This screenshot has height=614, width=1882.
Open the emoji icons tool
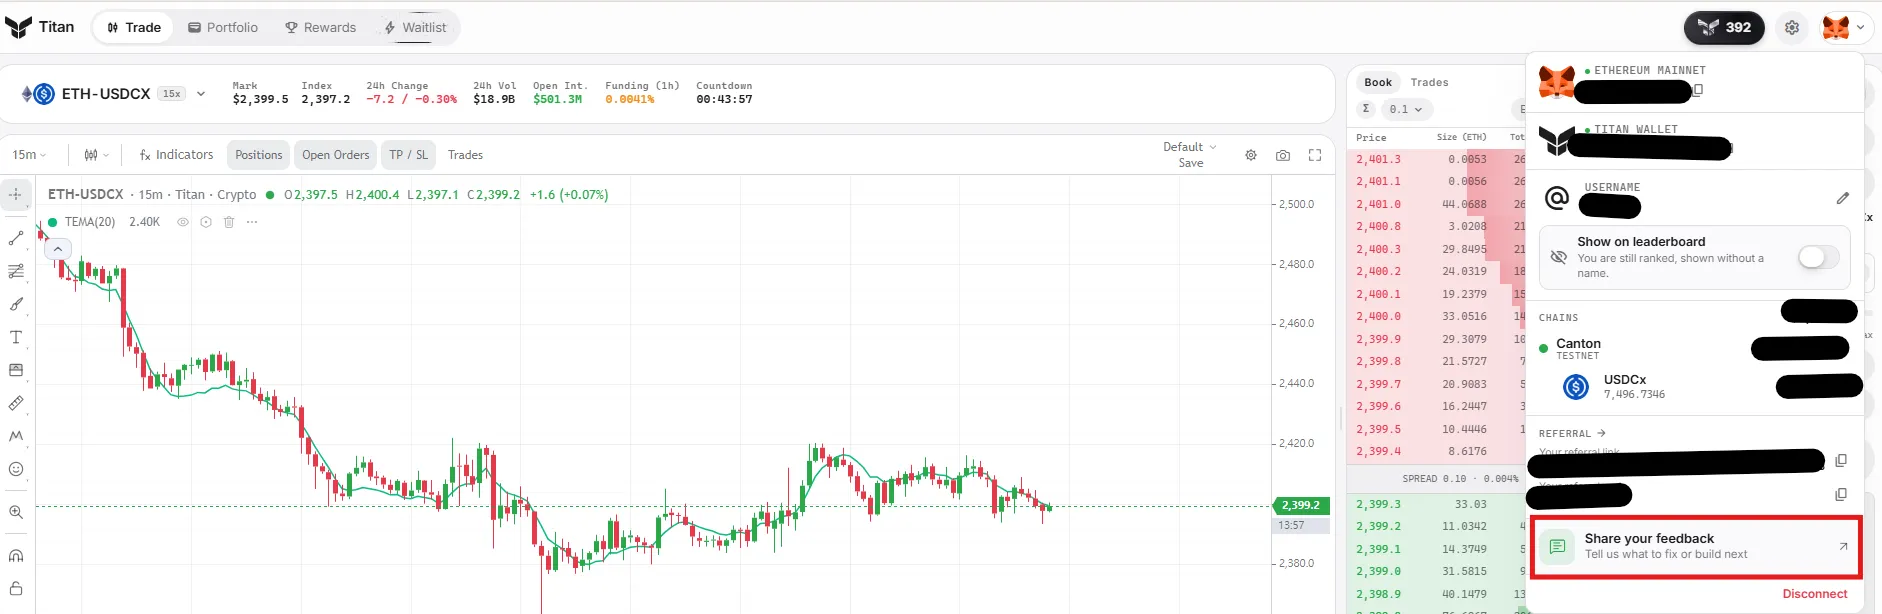[x=16, y=469]
